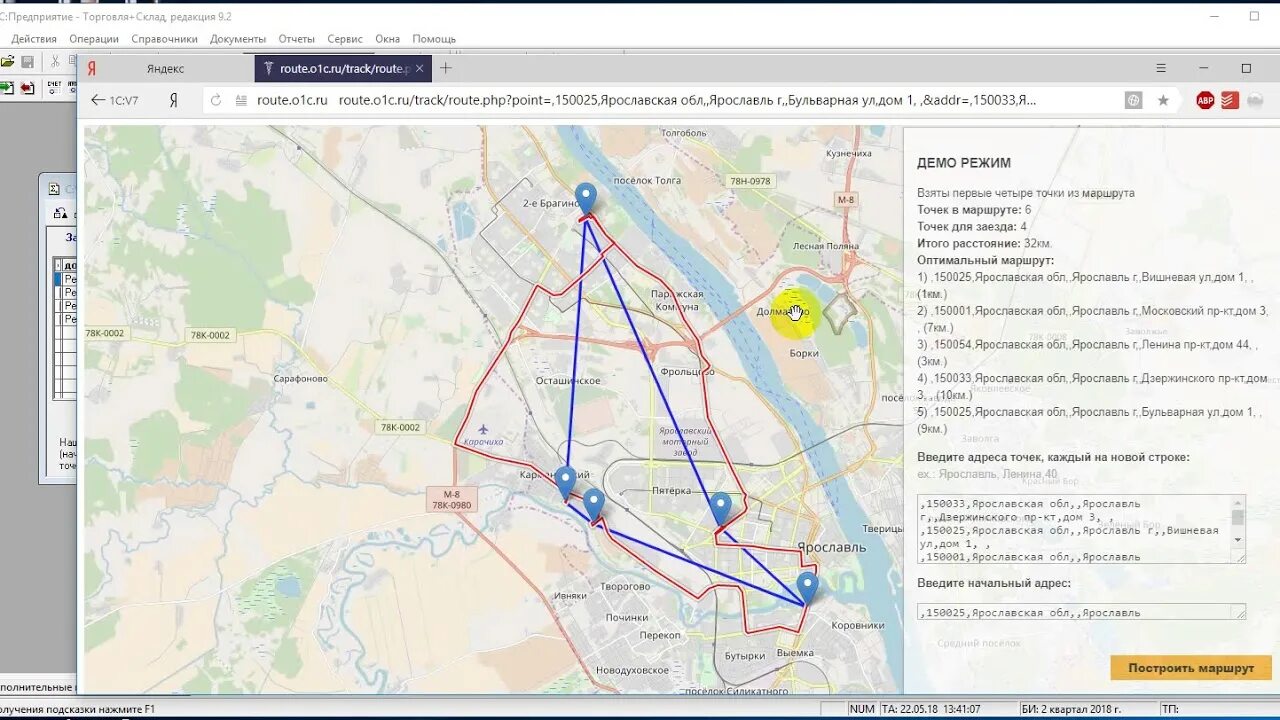1280x720 pixels.
Task: Open the Сервис menu
Action: click(345, 39)
